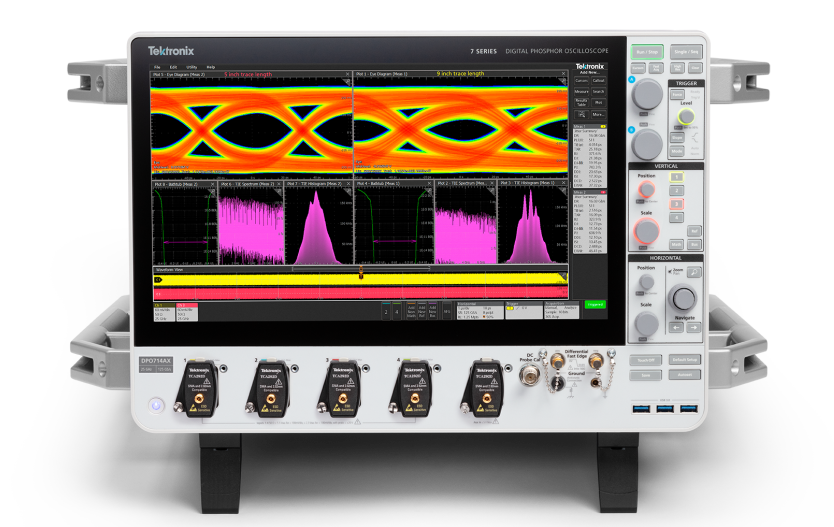Tap the round power button on front panel
Screen dimensions: 834x527
pyautogui.click(x=156, y=405)
